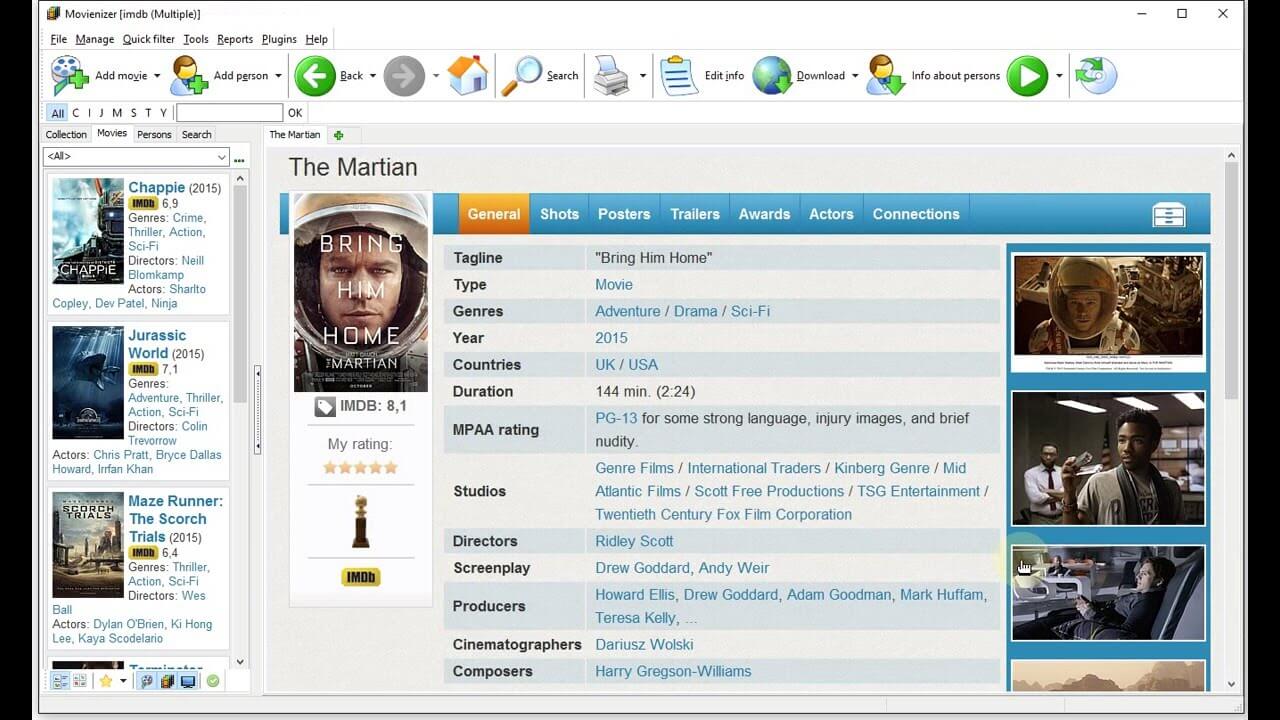Screen dimensions: 1280x720
Task: Switch to thumbnail grid view icon
Action: pos(80,681)
